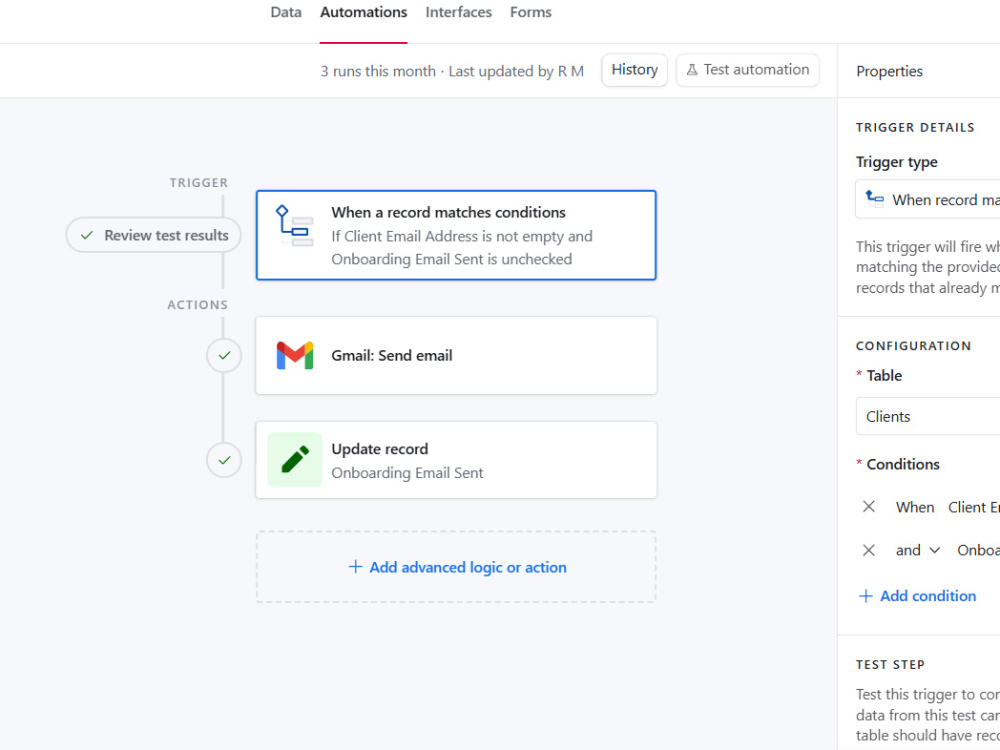Open the automation History

tap(635, 70)
